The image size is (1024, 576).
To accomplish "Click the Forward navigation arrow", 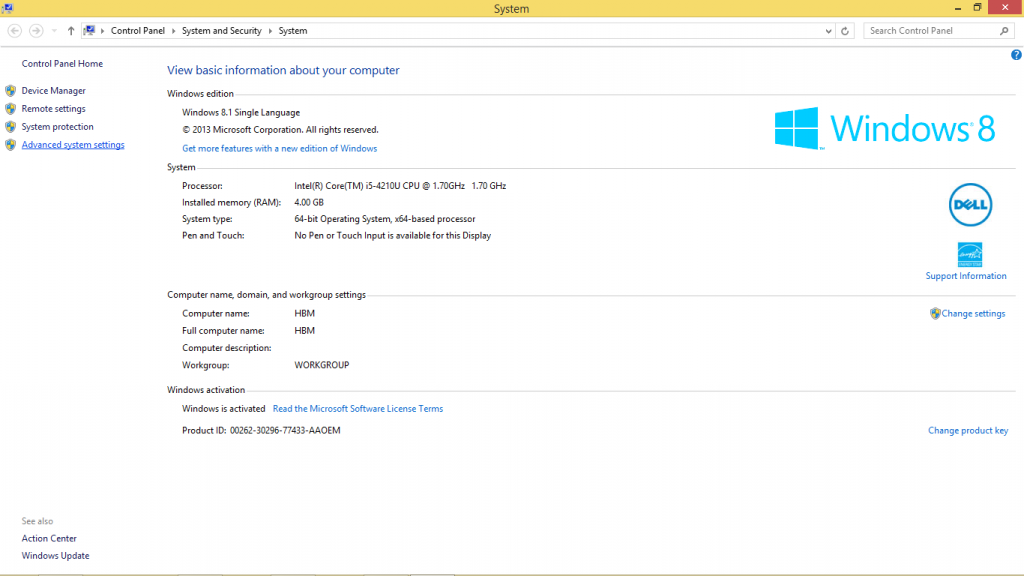I will 36,31.
